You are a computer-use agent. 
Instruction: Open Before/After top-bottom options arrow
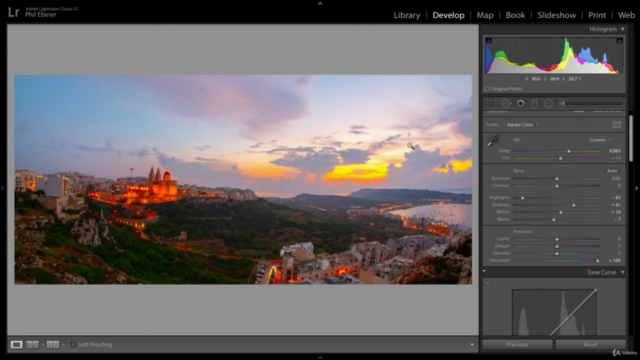(x=63, y=345)
